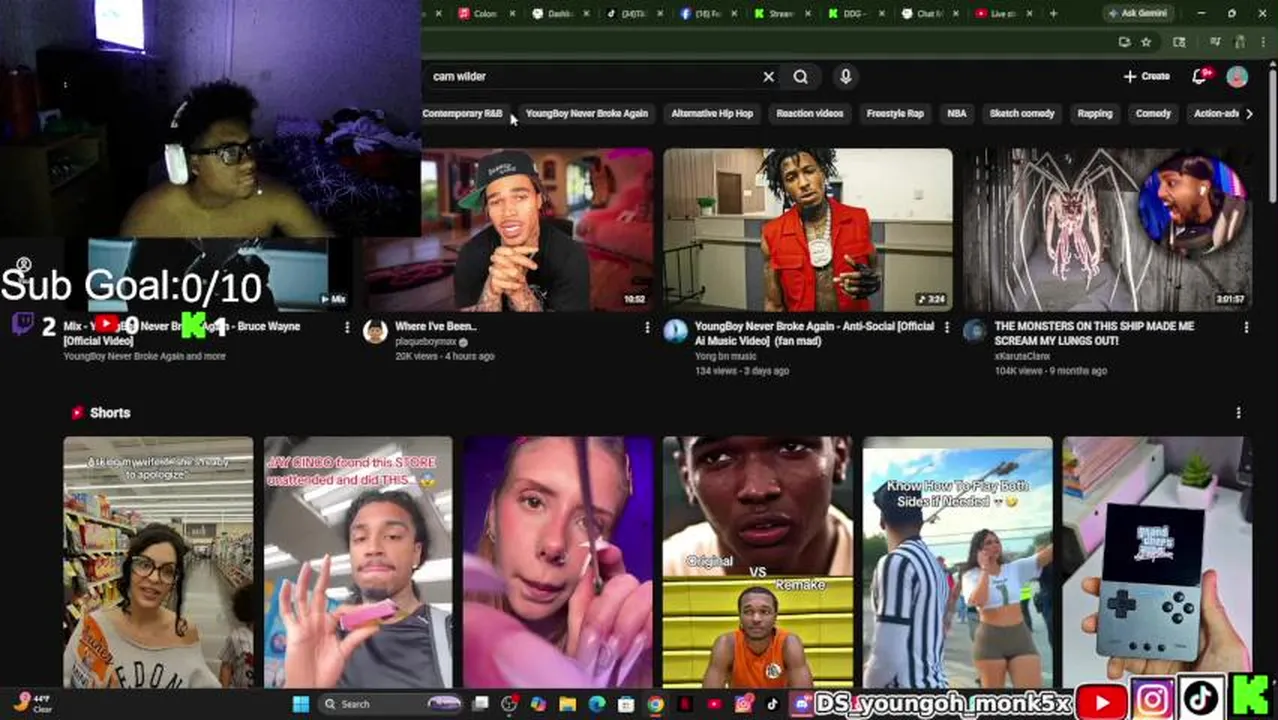Open the Shorts shelf three-dot menu

point(1238,413)
